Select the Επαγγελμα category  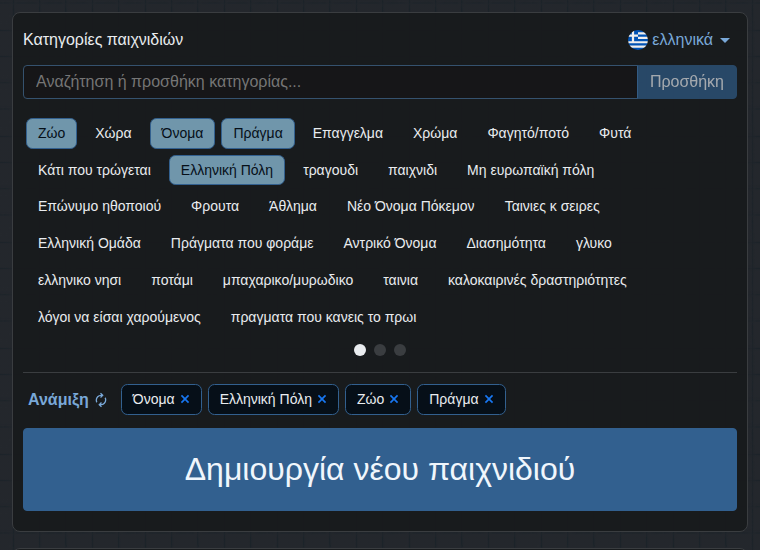tap(348, 133)
